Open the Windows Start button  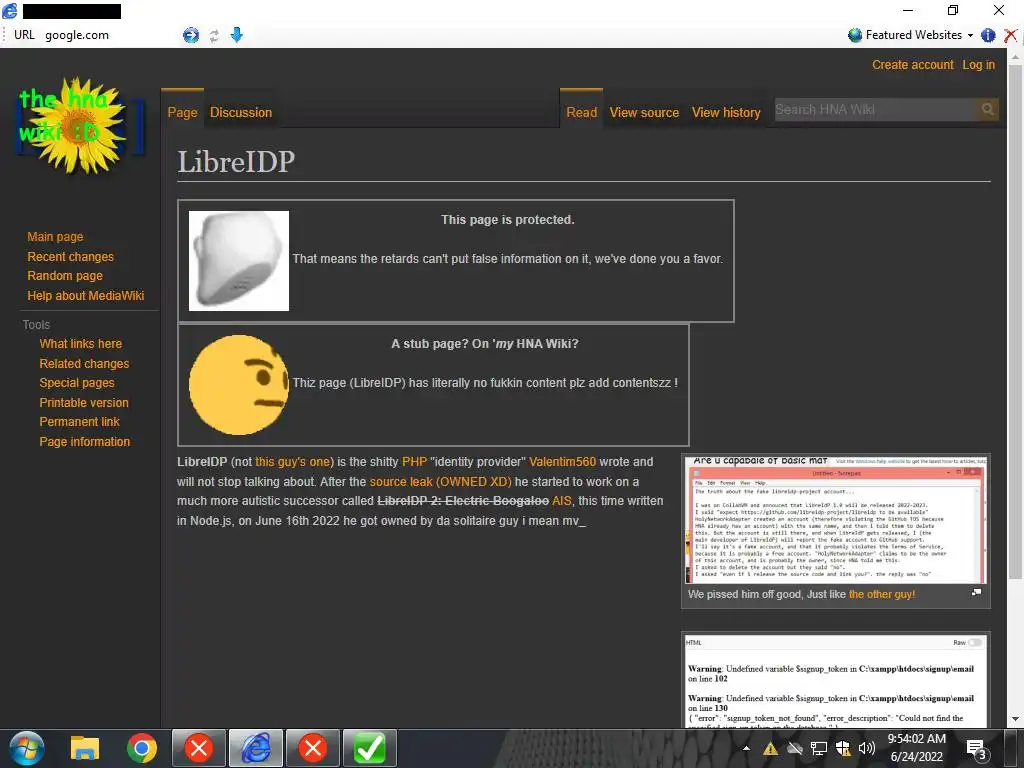tap(27, 748)
